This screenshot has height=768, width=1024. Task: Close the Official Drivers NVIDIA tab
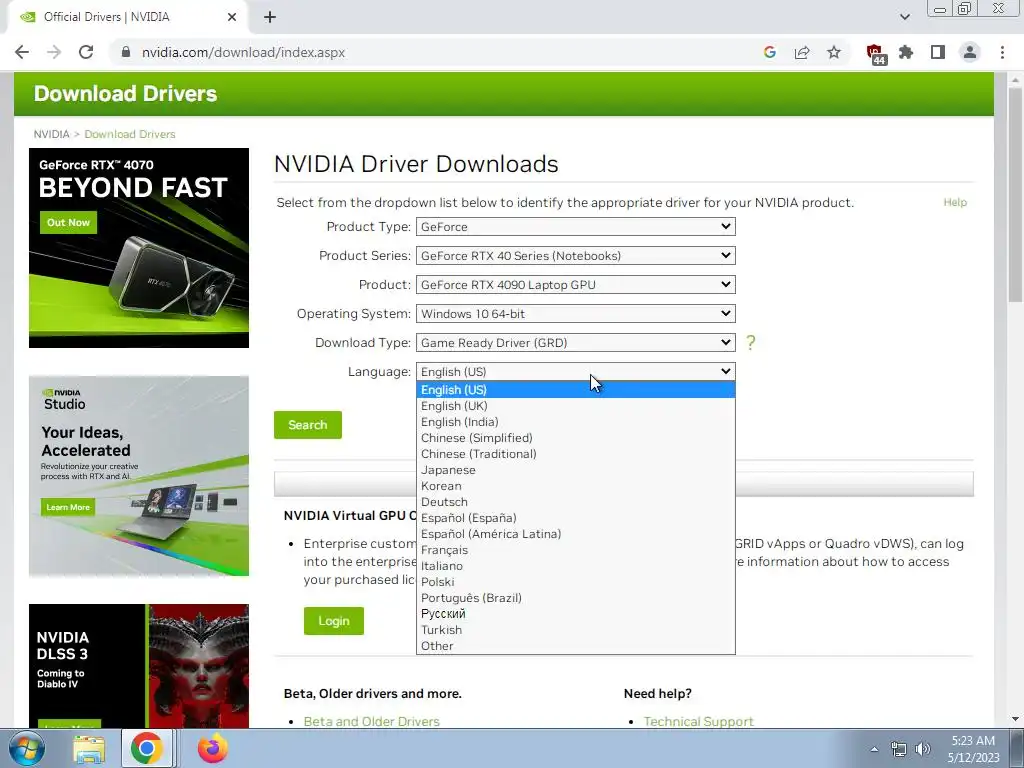coord(232,17)
